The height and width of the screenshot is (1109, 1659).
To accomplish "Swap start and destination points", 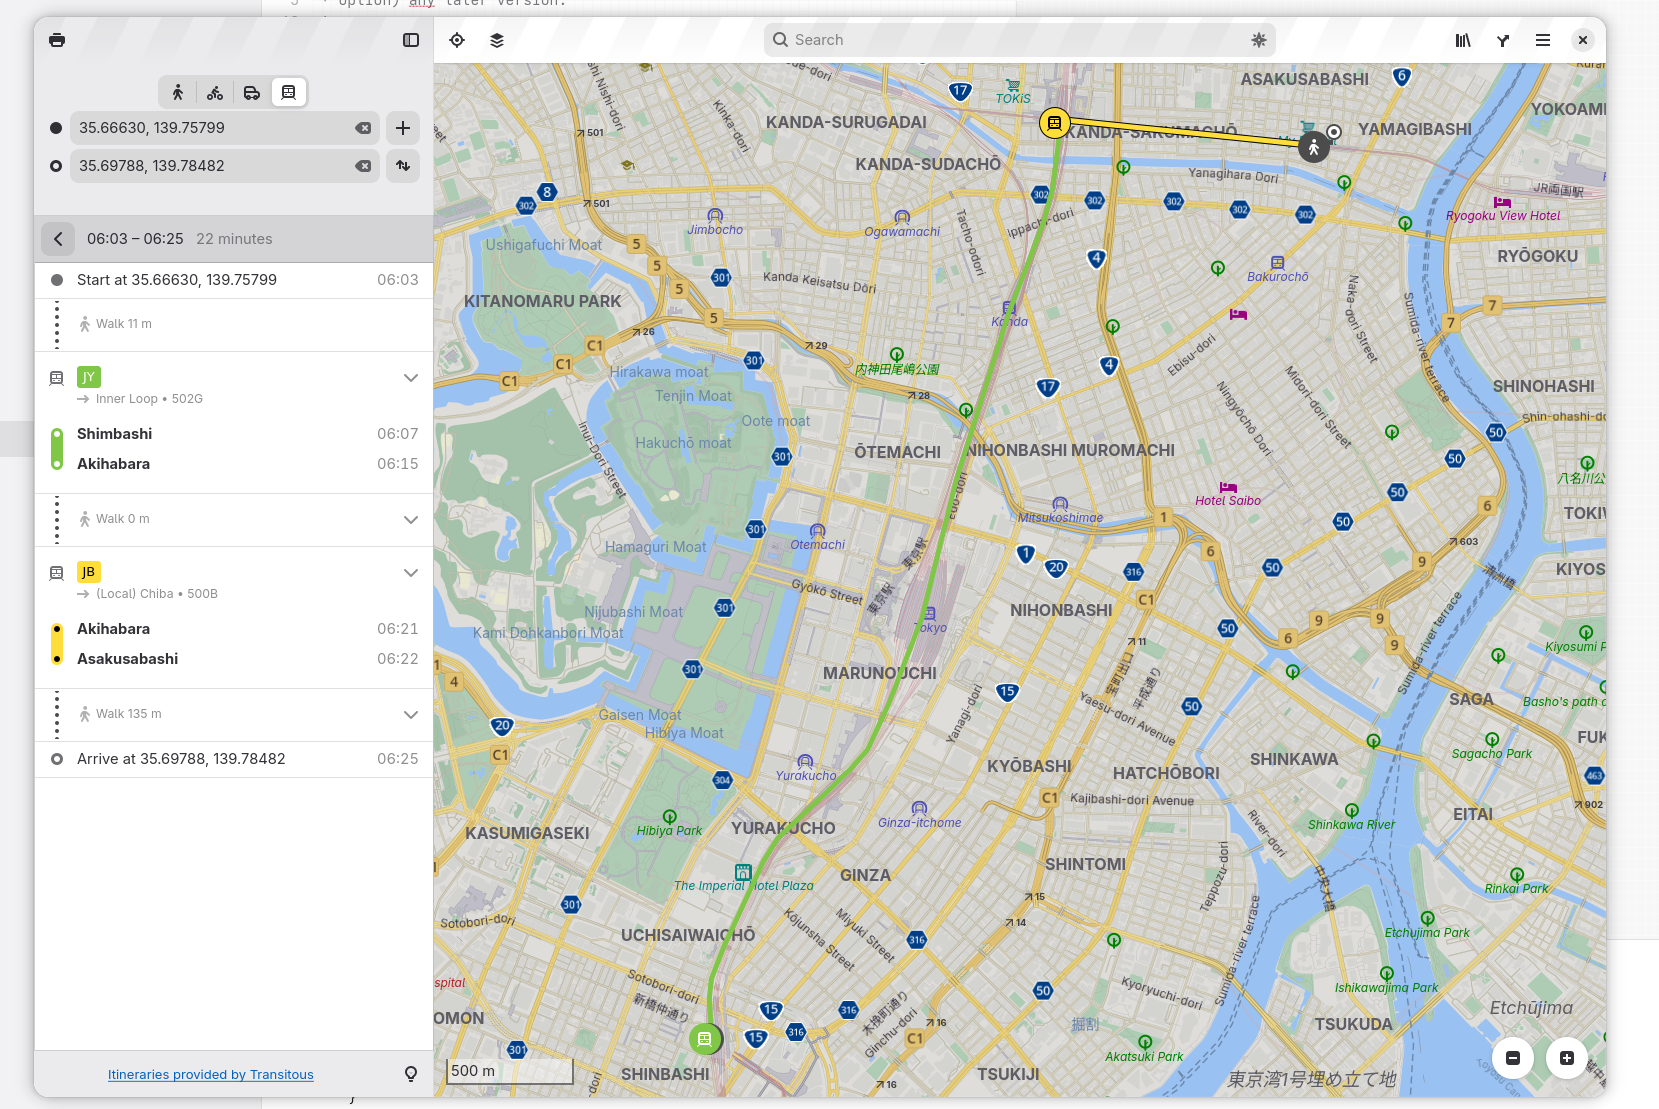I will coord(403,166).
